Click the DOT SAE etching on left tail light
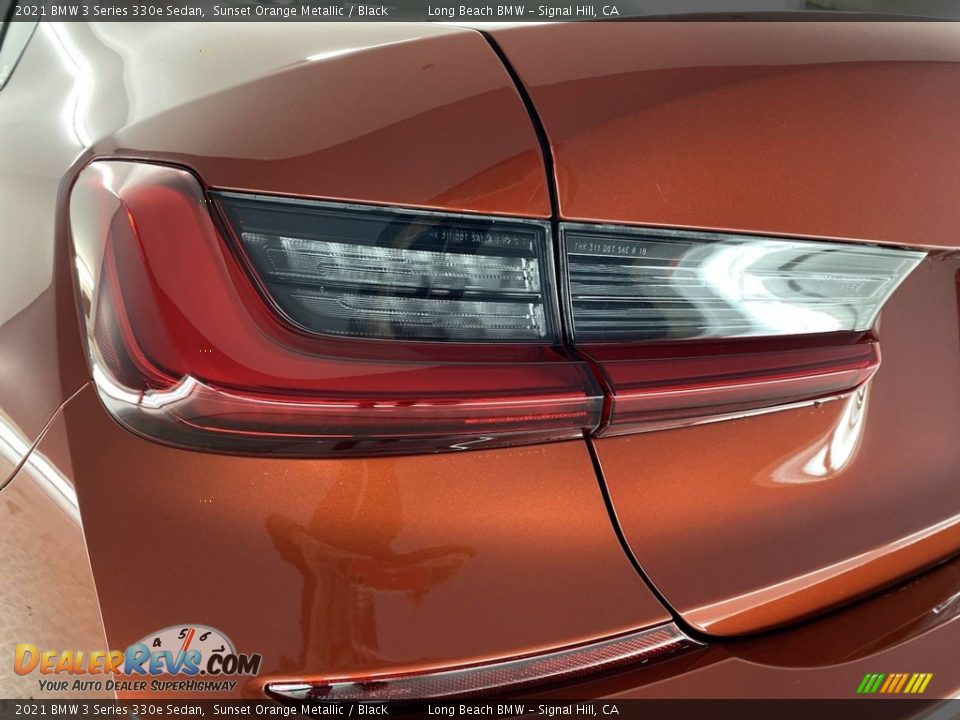This screenshot has width=960, height=720. click(470, 239)
